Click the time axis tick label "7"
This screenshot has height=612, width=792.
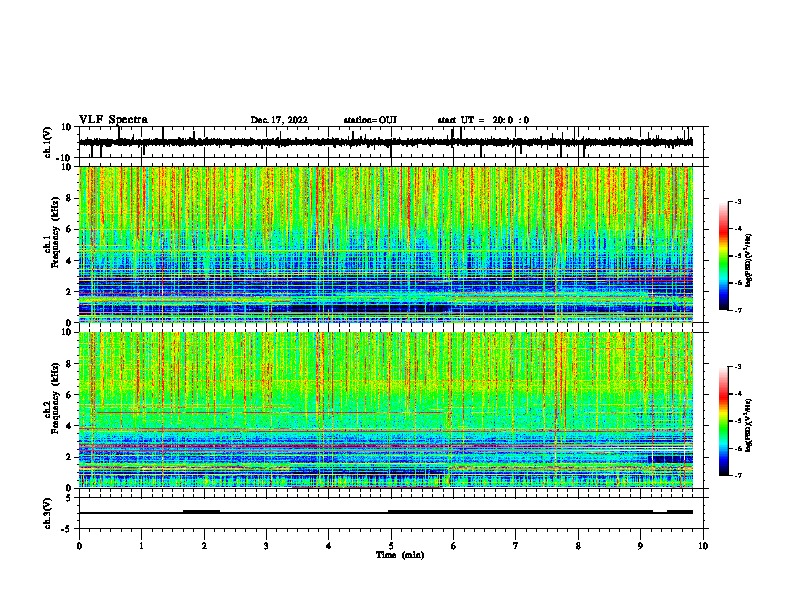tap(516, 546)
